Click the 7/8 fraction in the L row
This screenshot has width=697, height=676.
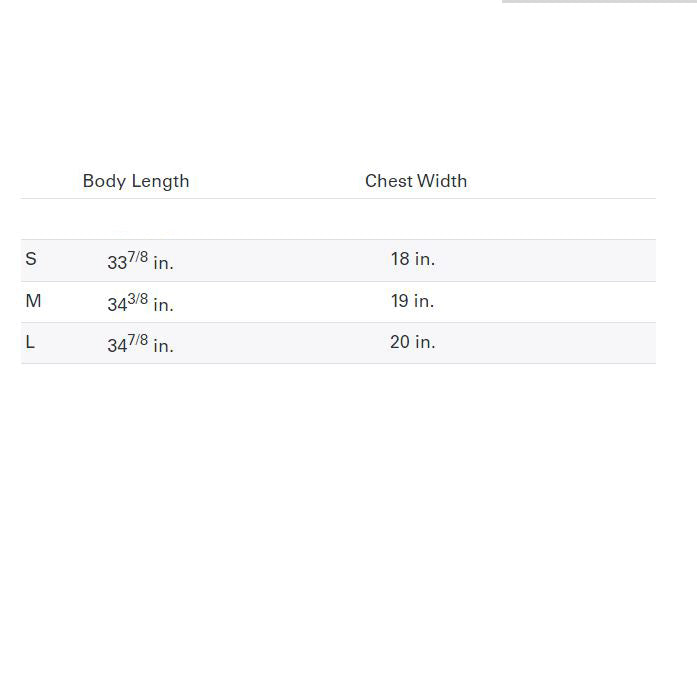(138, 340)
